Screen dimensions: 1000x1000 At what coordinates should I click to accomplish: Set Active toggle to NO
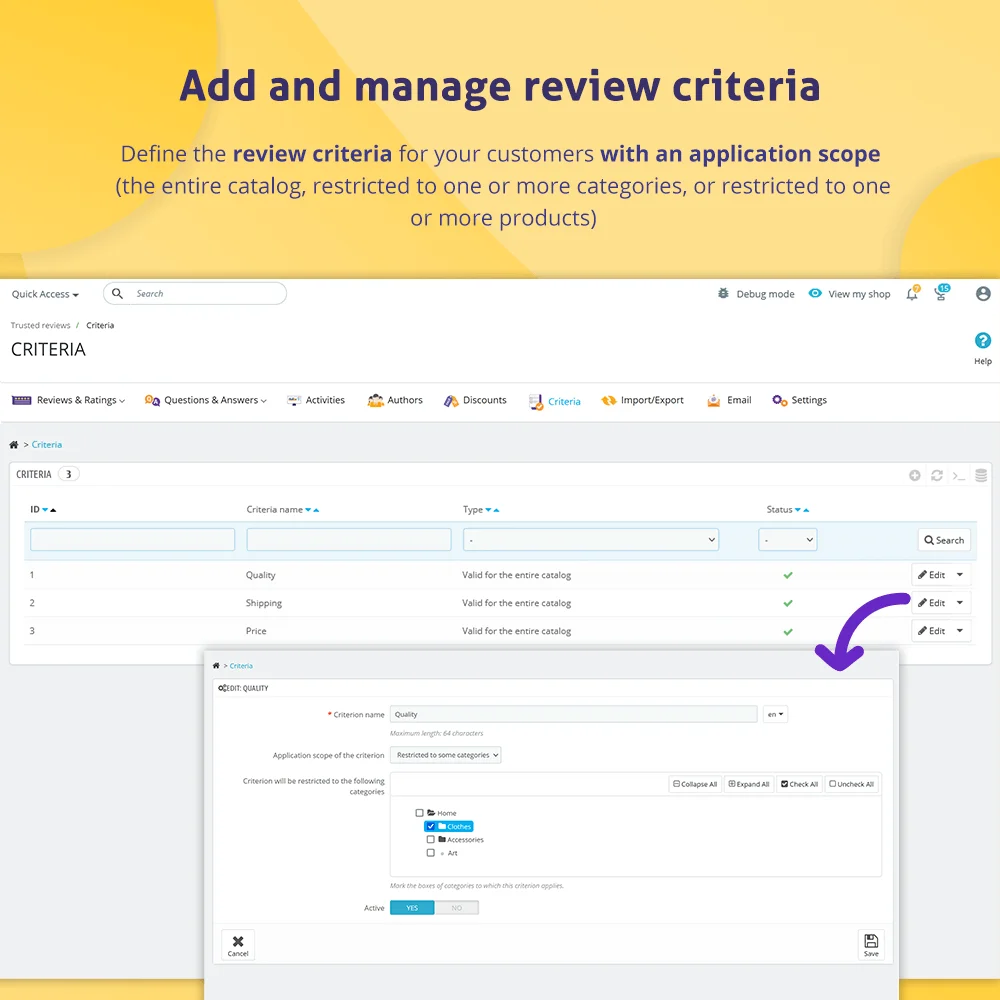coord(457,907)
